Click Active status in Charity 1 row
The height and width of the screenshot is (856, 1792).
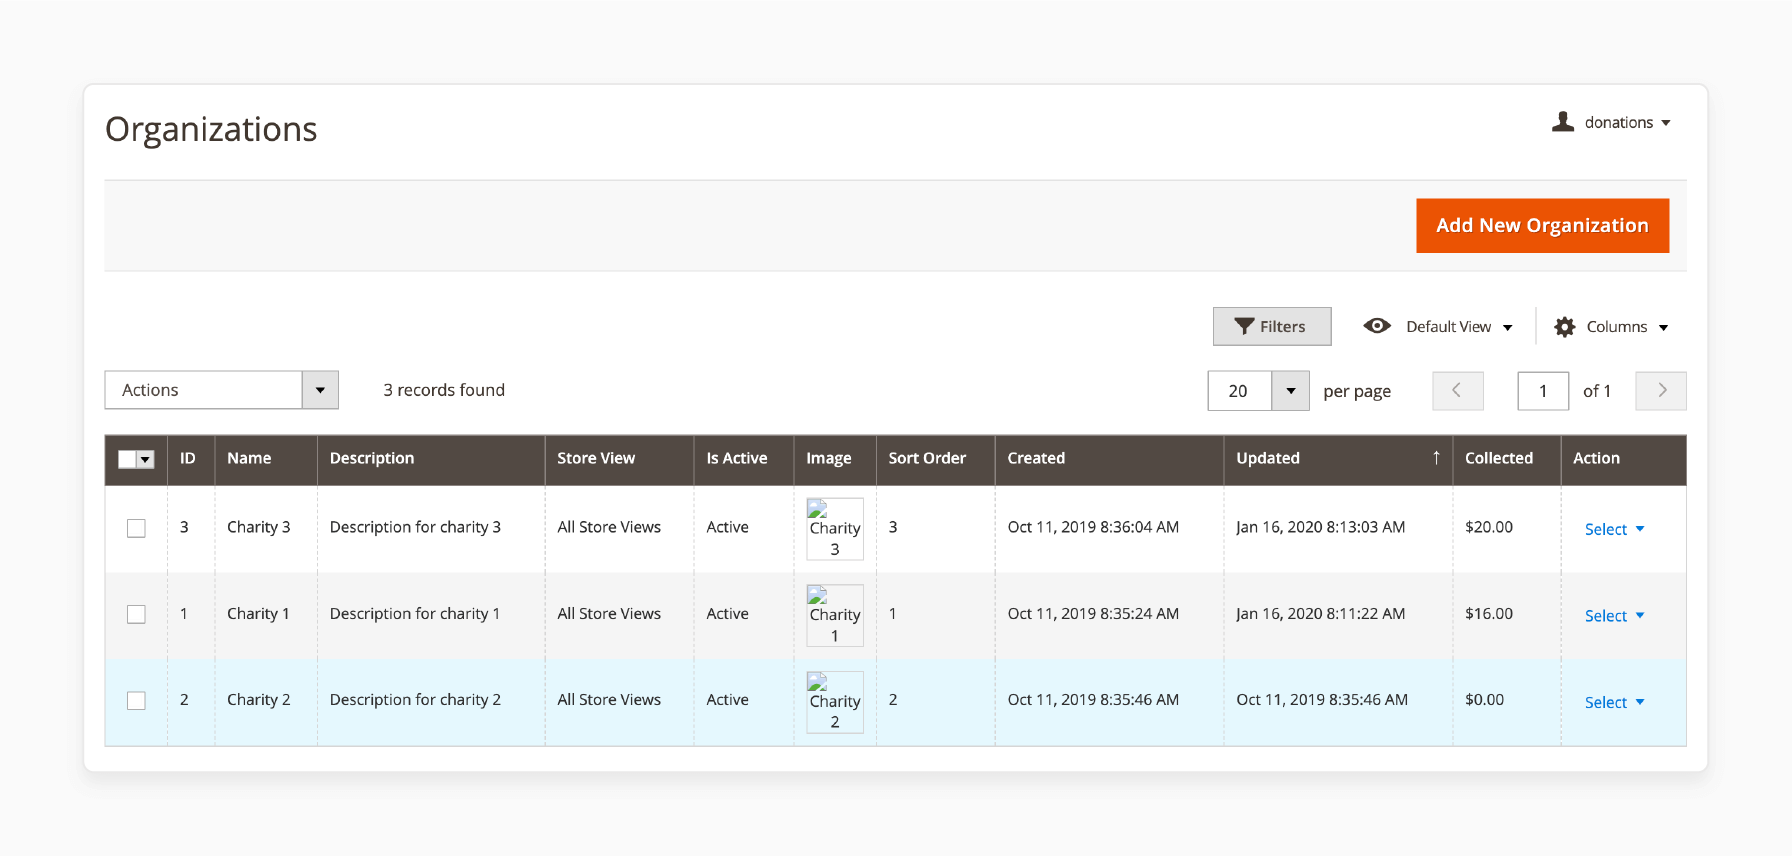pos(727,614)
